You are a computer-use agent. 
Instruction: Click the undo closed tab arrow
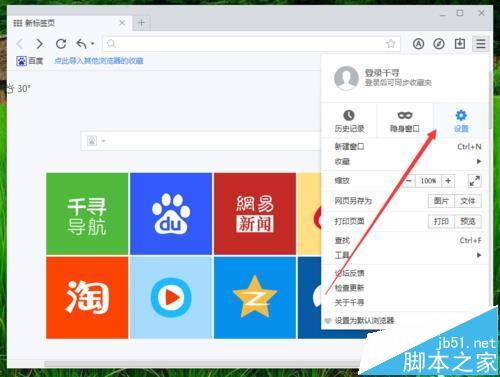click(x=82, y=44)
